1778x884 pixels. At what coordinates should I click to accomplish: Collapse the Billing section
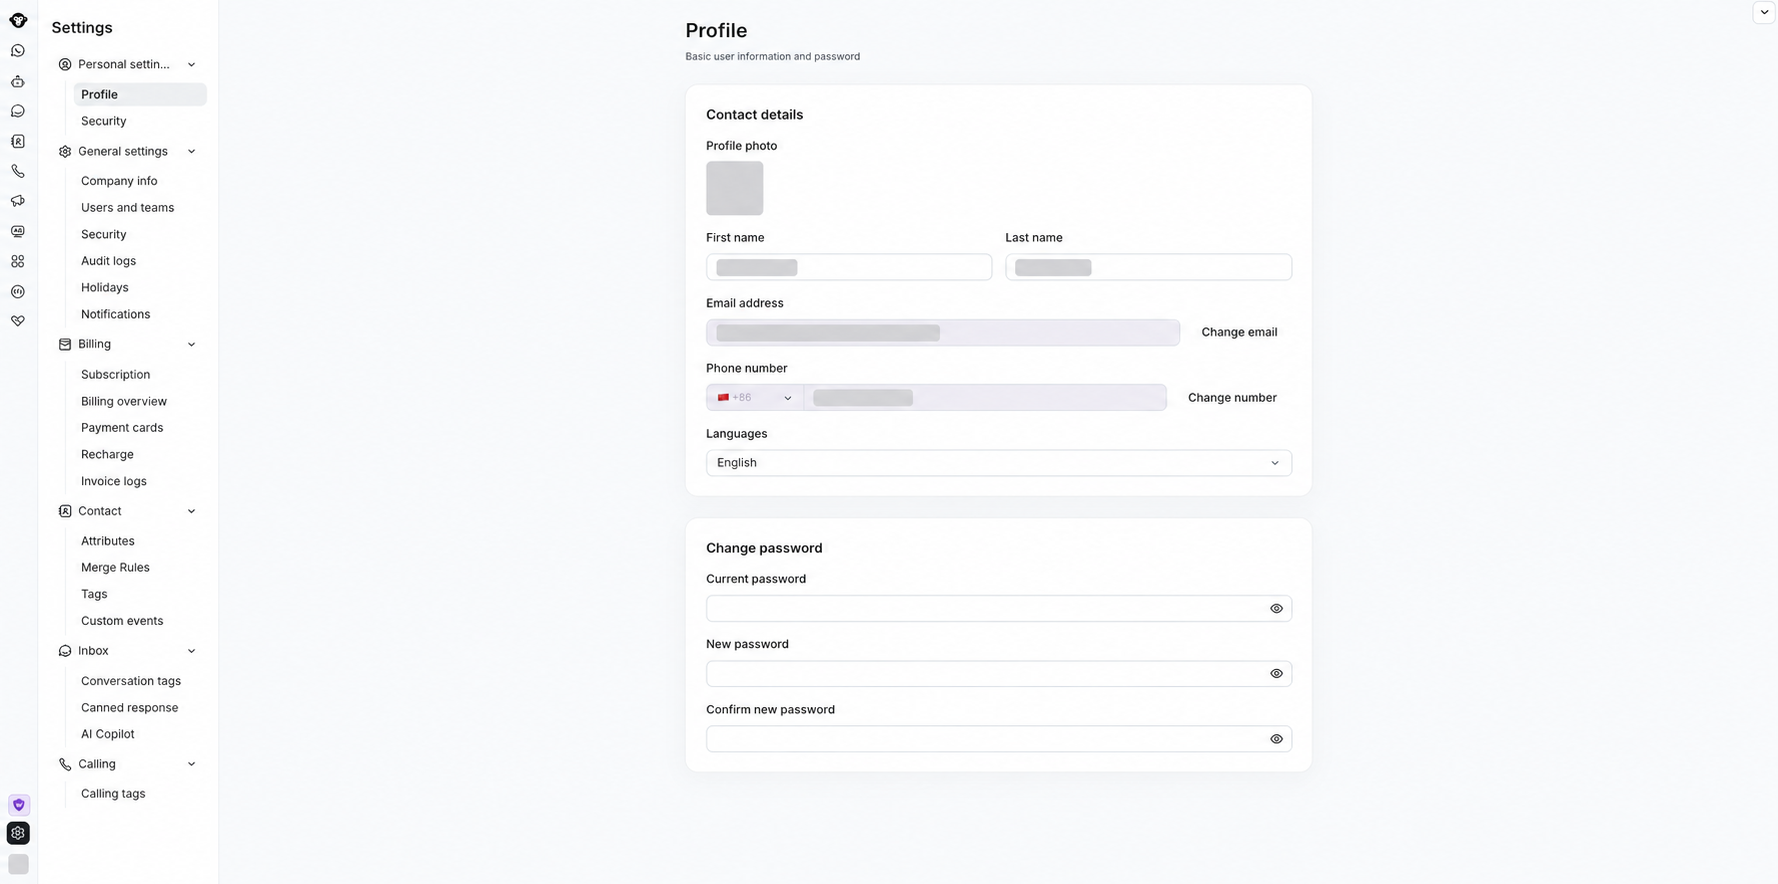pyautogui.click(x=191, y=345)
